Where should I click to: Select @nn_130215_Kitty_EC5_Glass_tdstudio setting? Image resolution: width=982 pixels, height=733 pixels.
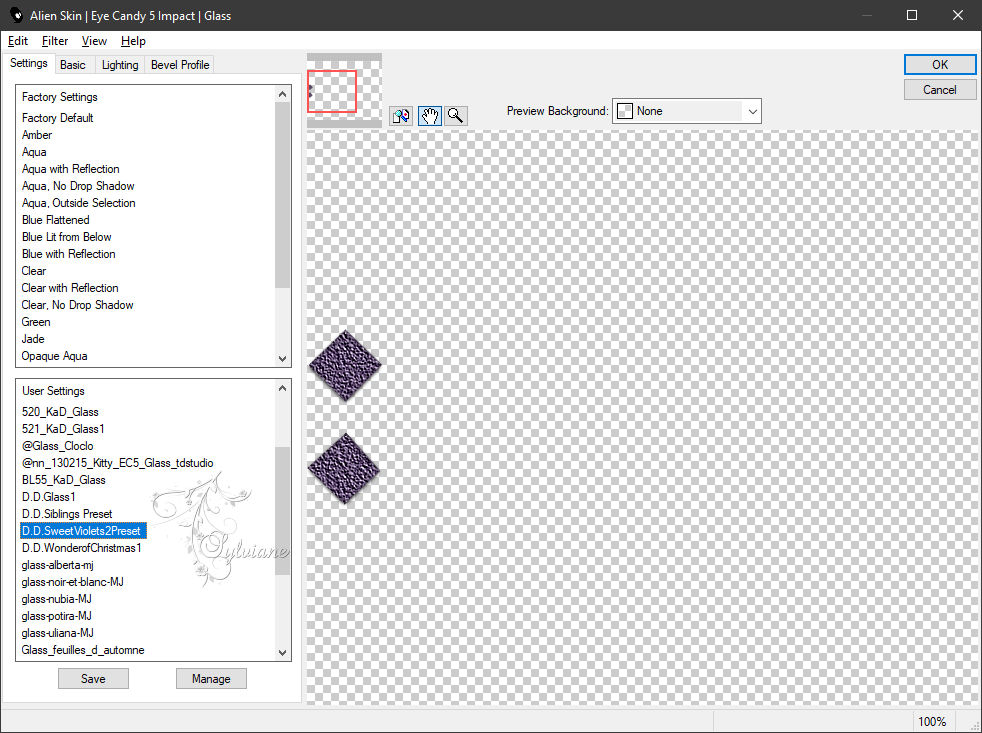tap(117, 462)
